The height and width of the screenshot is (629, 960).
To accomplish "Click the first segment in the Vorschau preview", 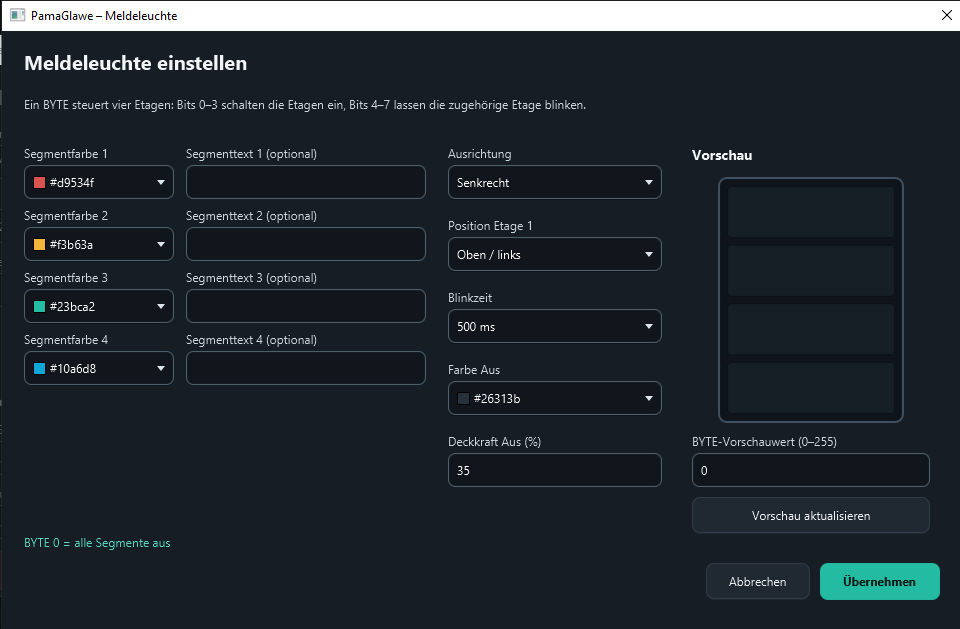I will point(811,212).
